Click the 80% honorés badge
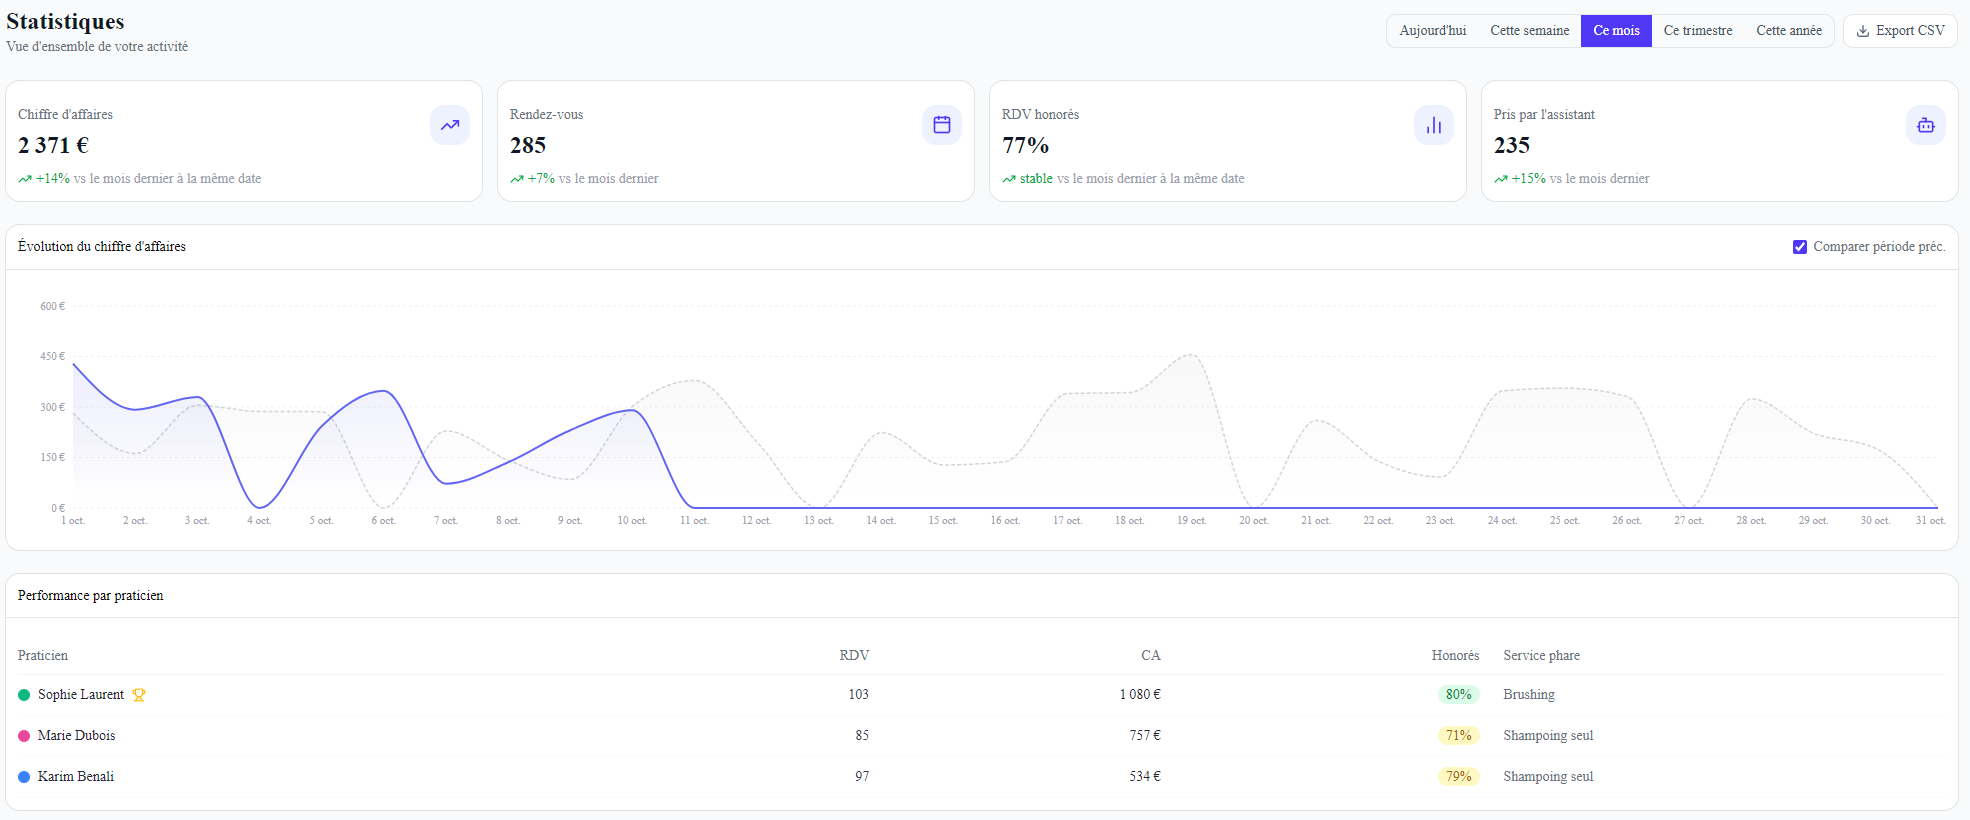The height and width of the screenshot is (820, 1970). click(1459, 695)
